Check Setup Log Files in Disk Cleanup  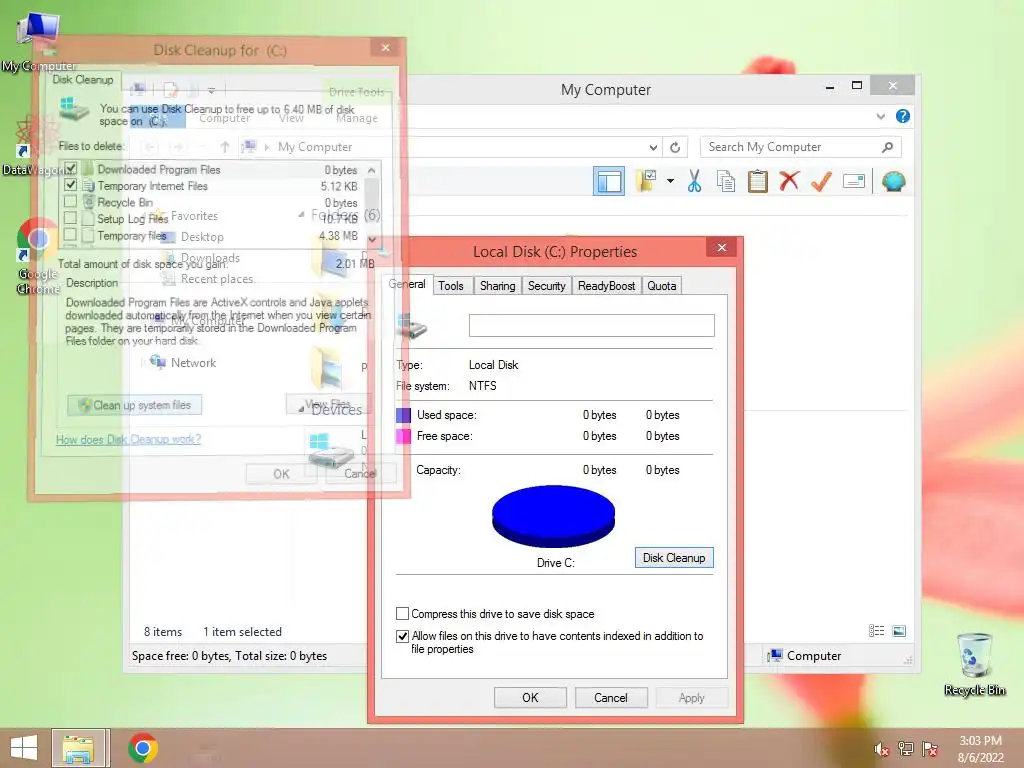[71, 218]
